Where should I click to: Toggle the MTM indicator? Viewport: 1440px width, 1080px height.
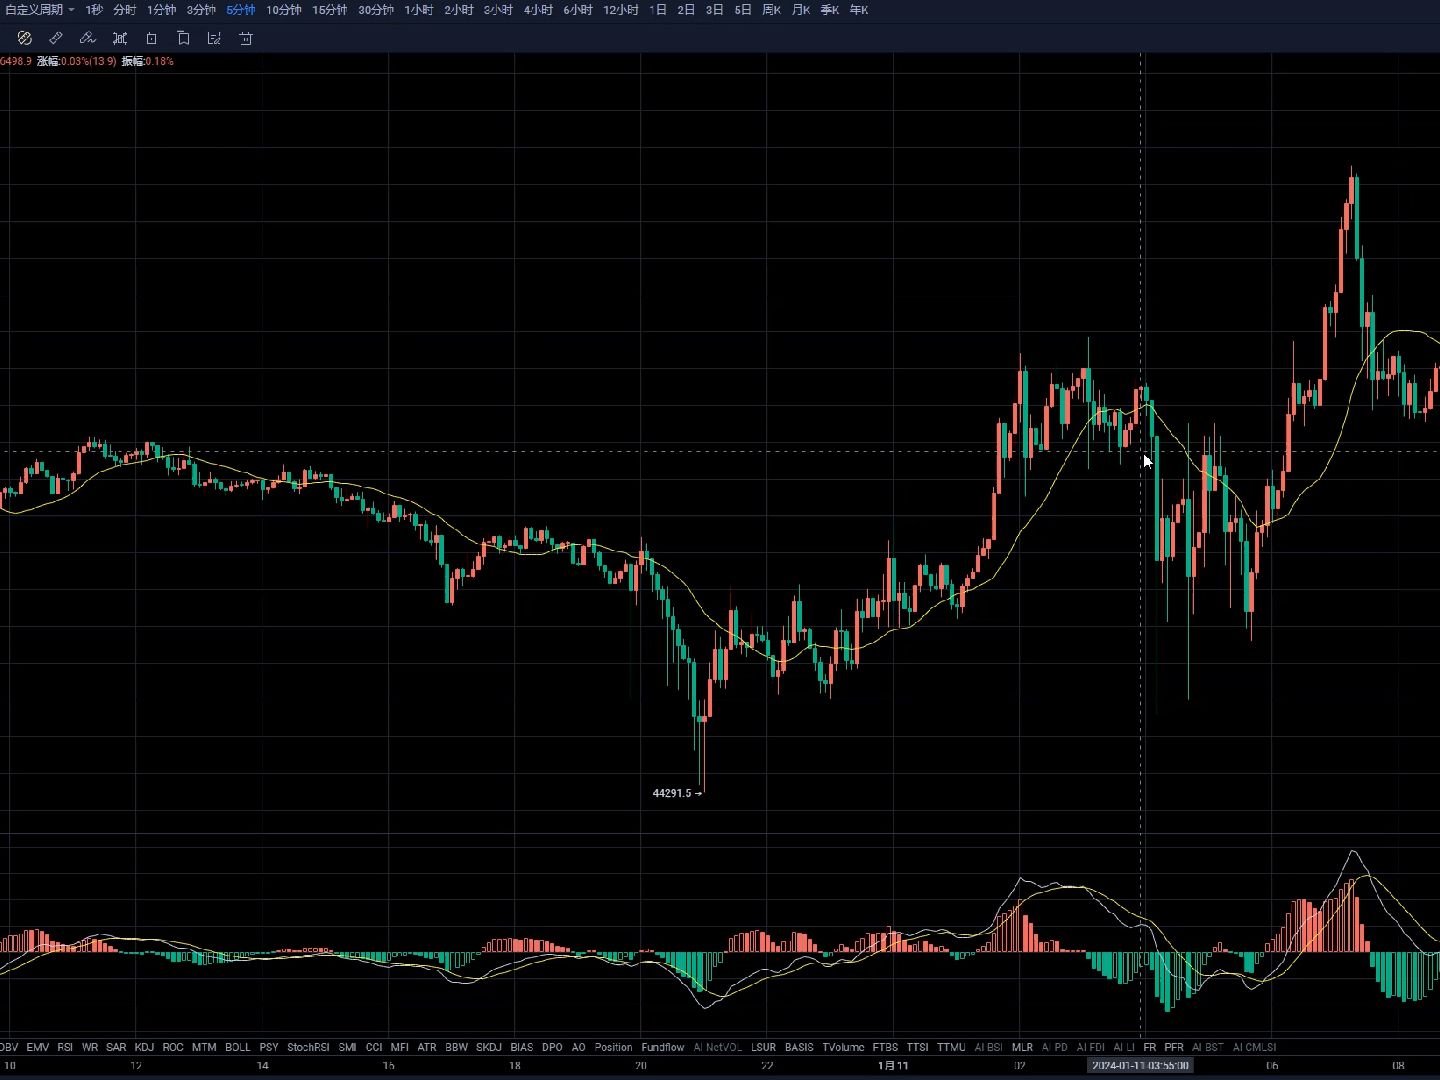pyautogui.click(x=204, y=1047)
